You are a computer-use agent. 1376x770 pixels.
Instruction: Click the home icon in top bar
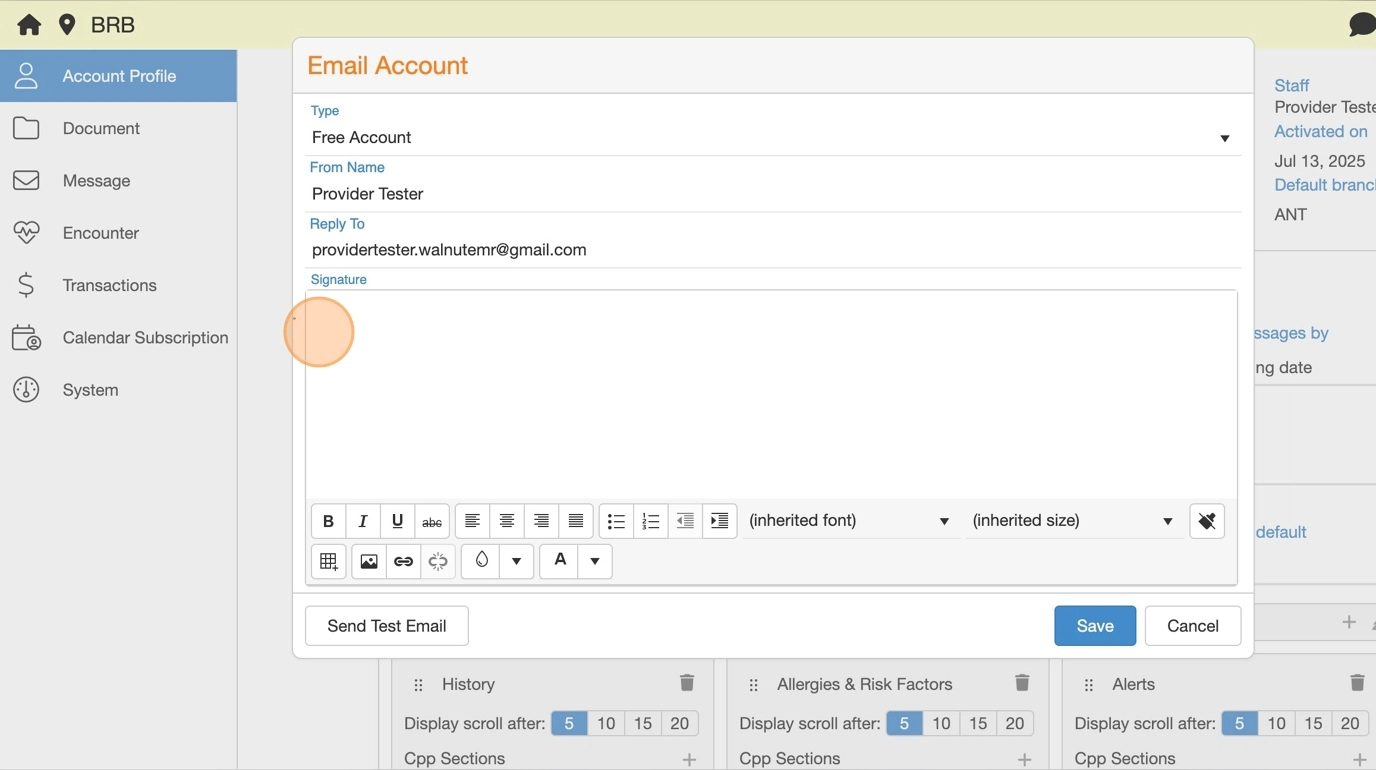coord(29,25)
